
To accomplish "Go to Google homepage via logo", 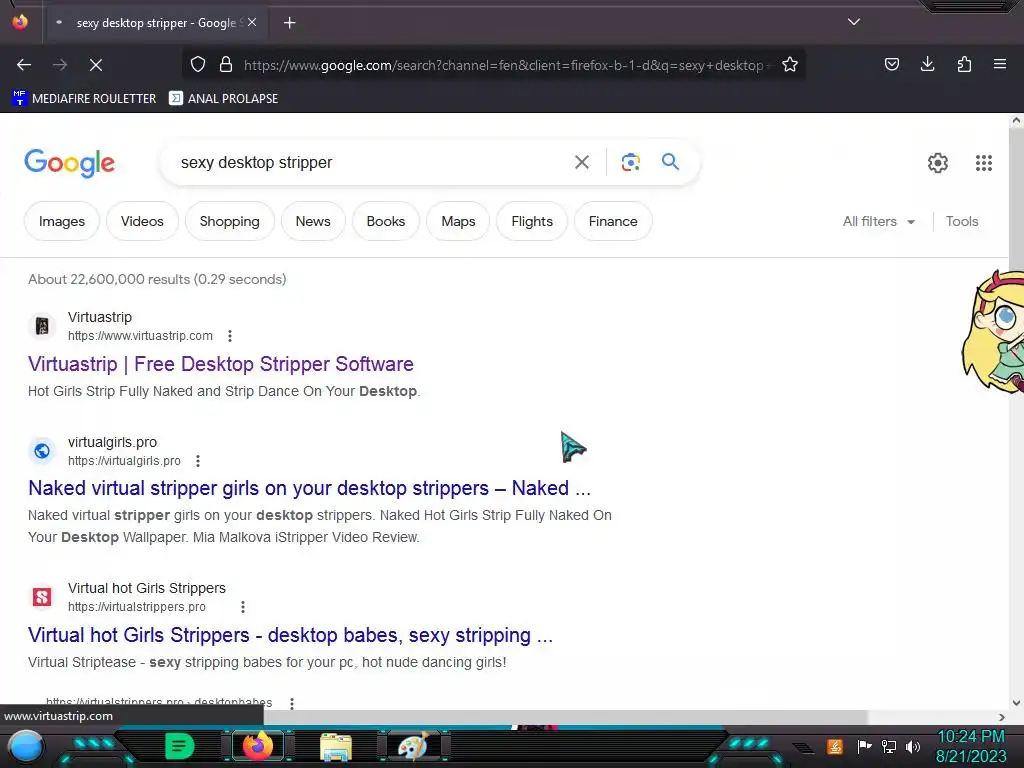I will click(69, 163).
